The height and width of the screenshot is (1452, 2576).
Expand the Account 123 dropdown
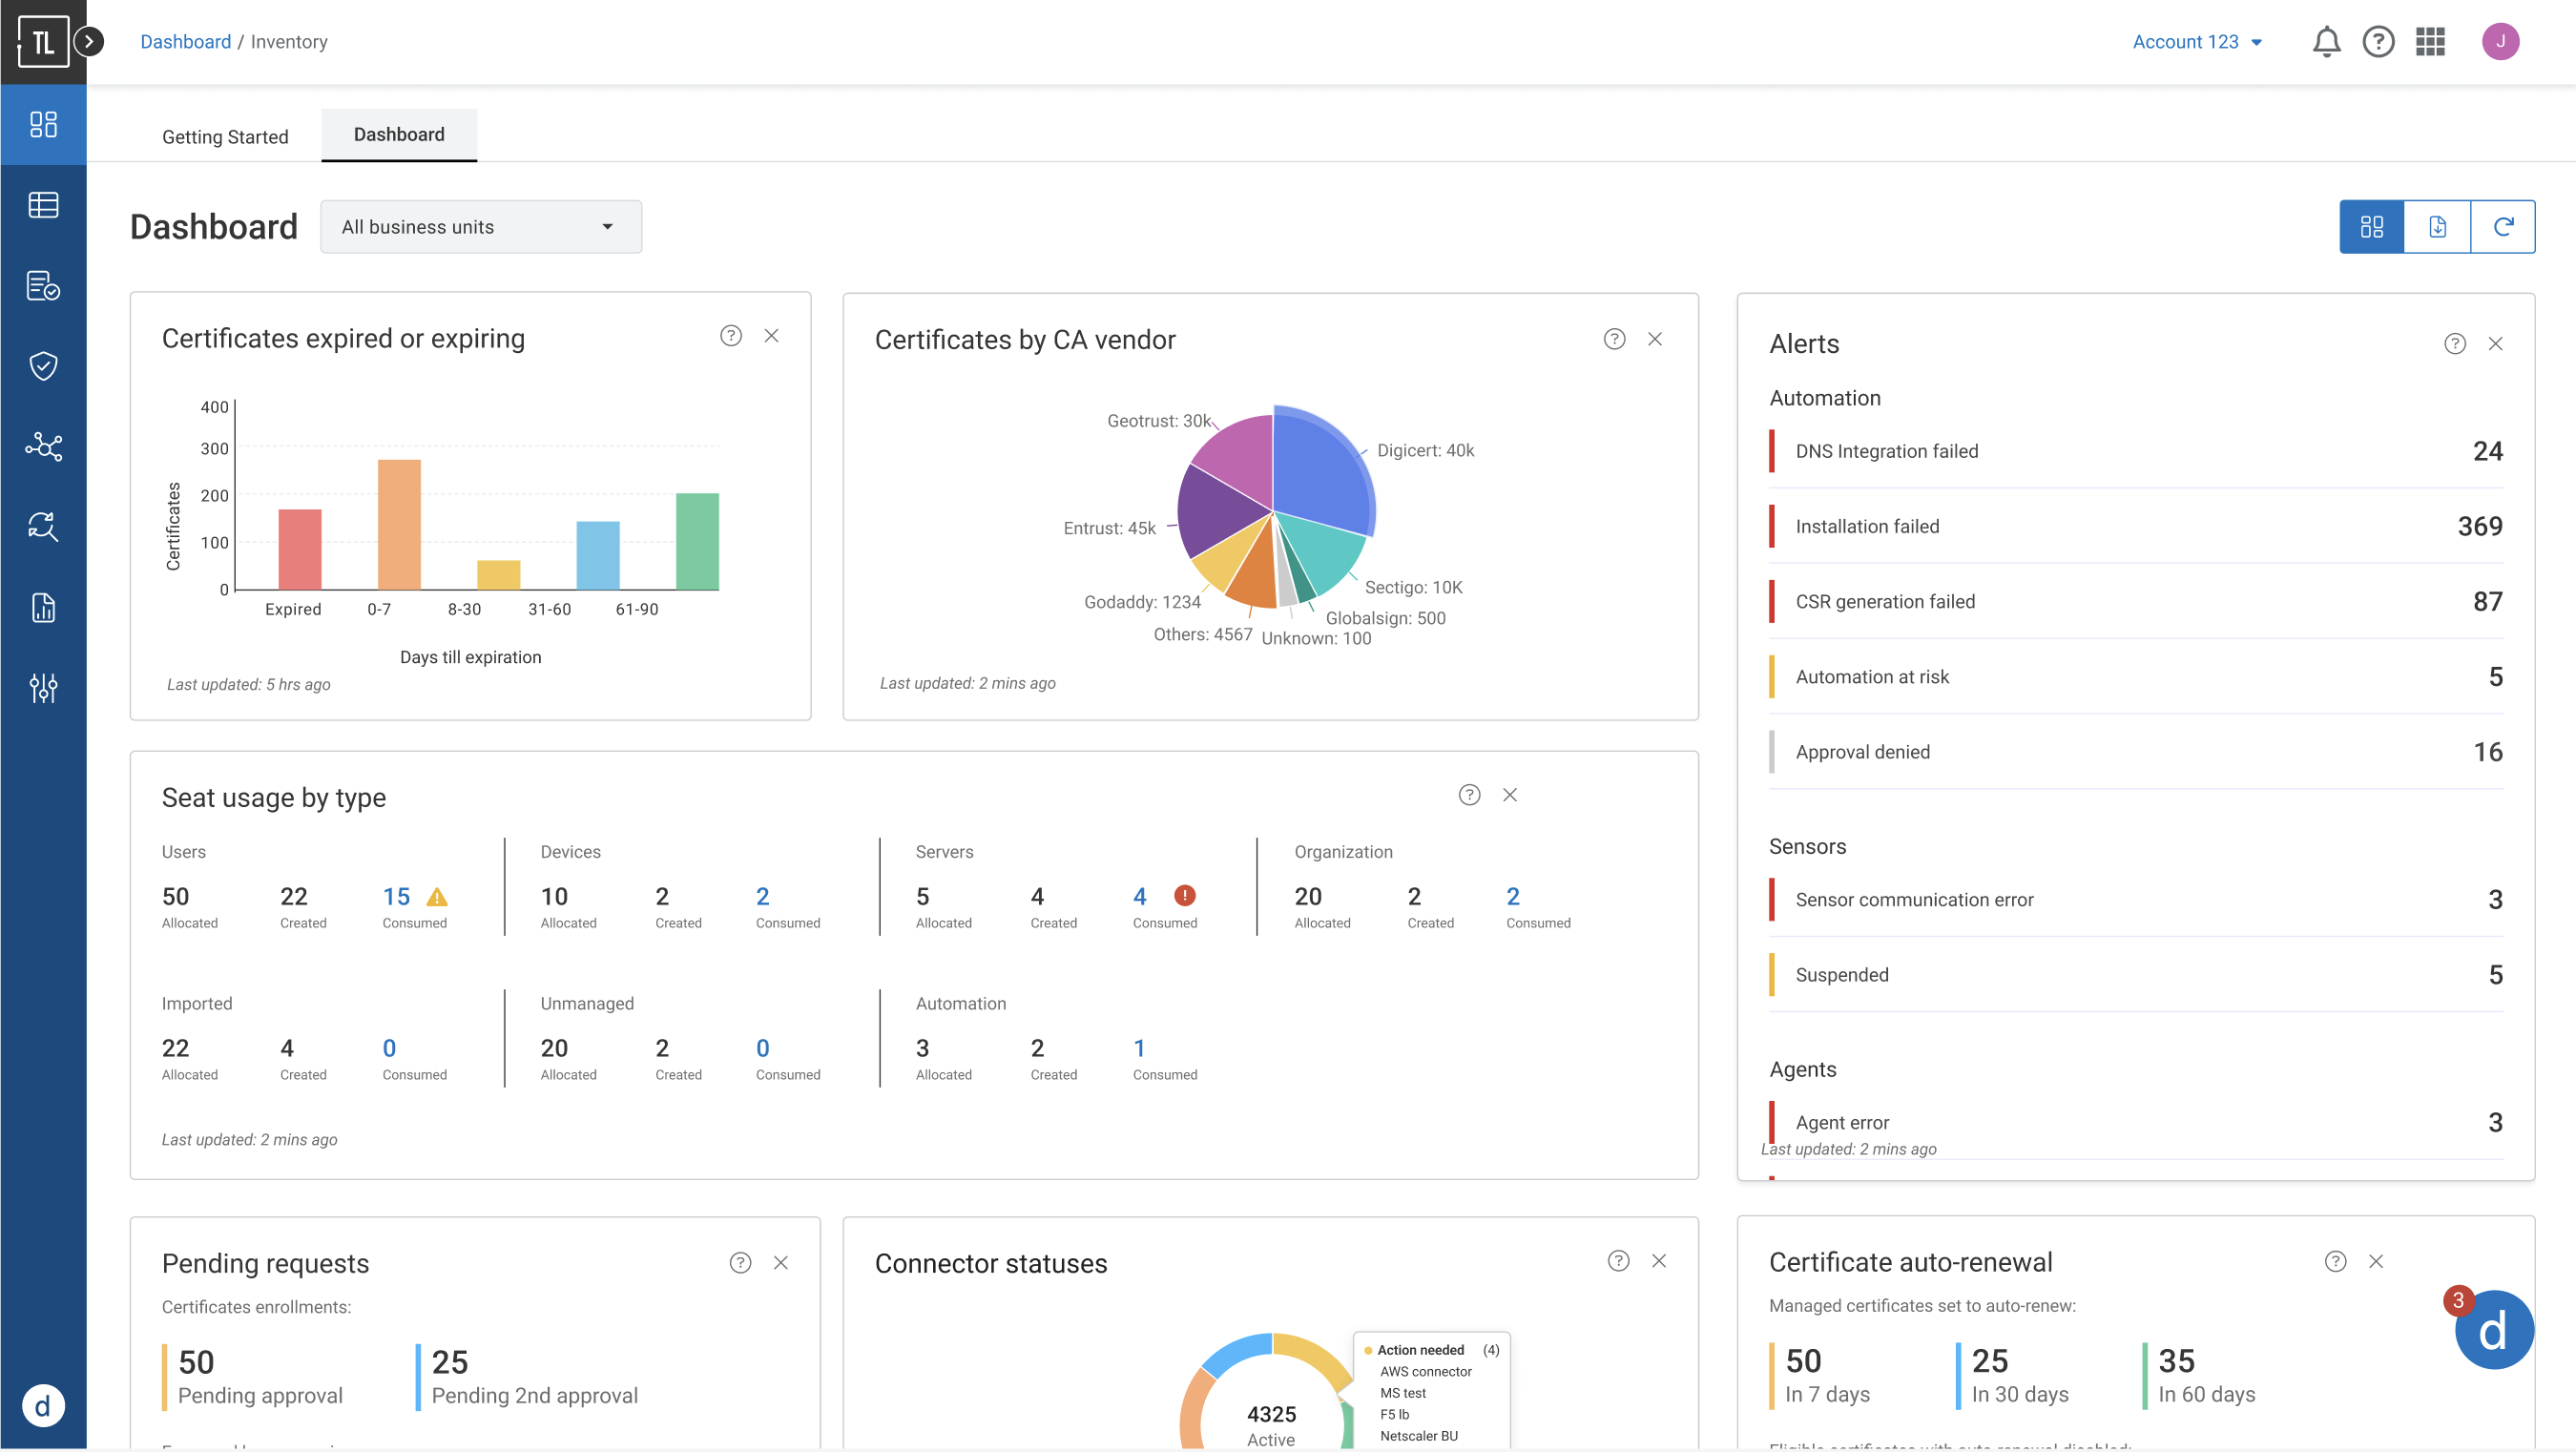(2197, 42)
